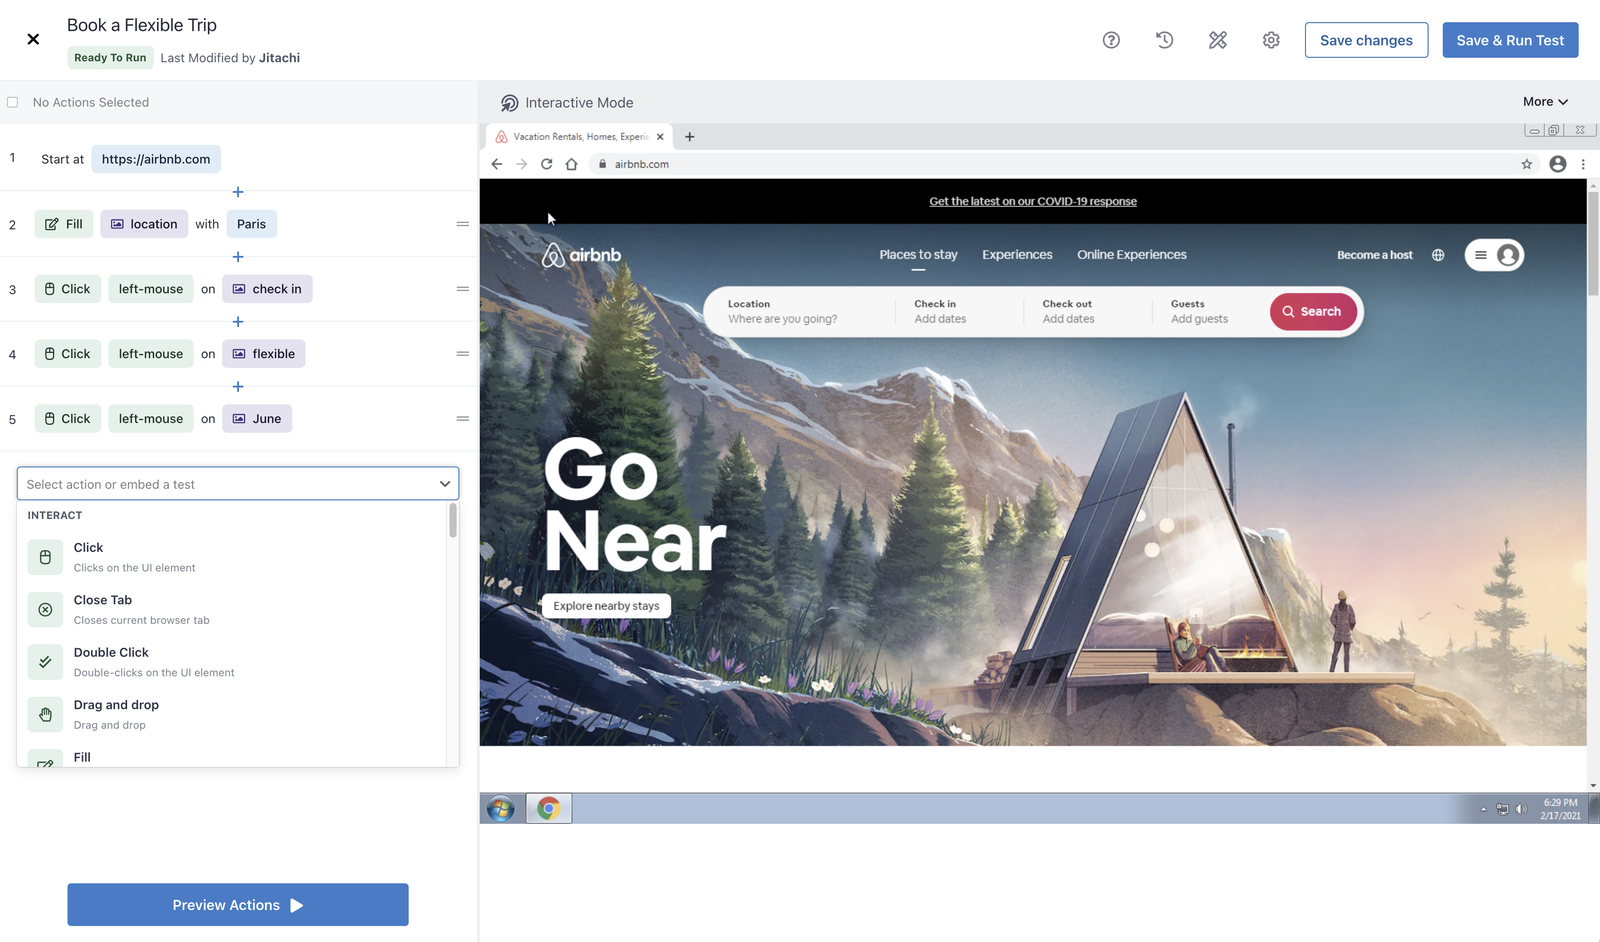Switch to Online Experiences tab
This screenshot has width=1600, height=942.
point(1131,255)
